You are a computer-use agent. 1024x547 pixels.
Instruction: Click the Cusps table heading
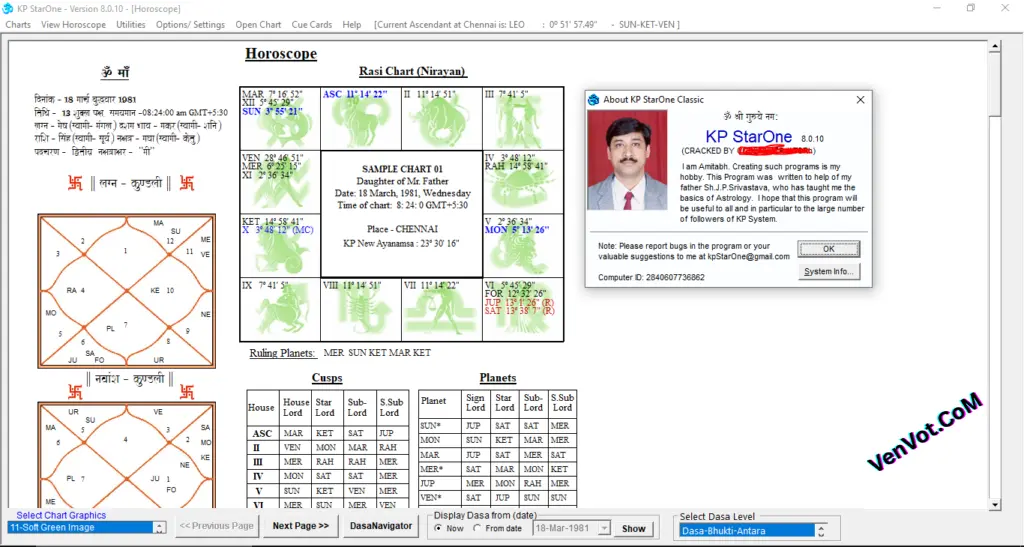327,378
